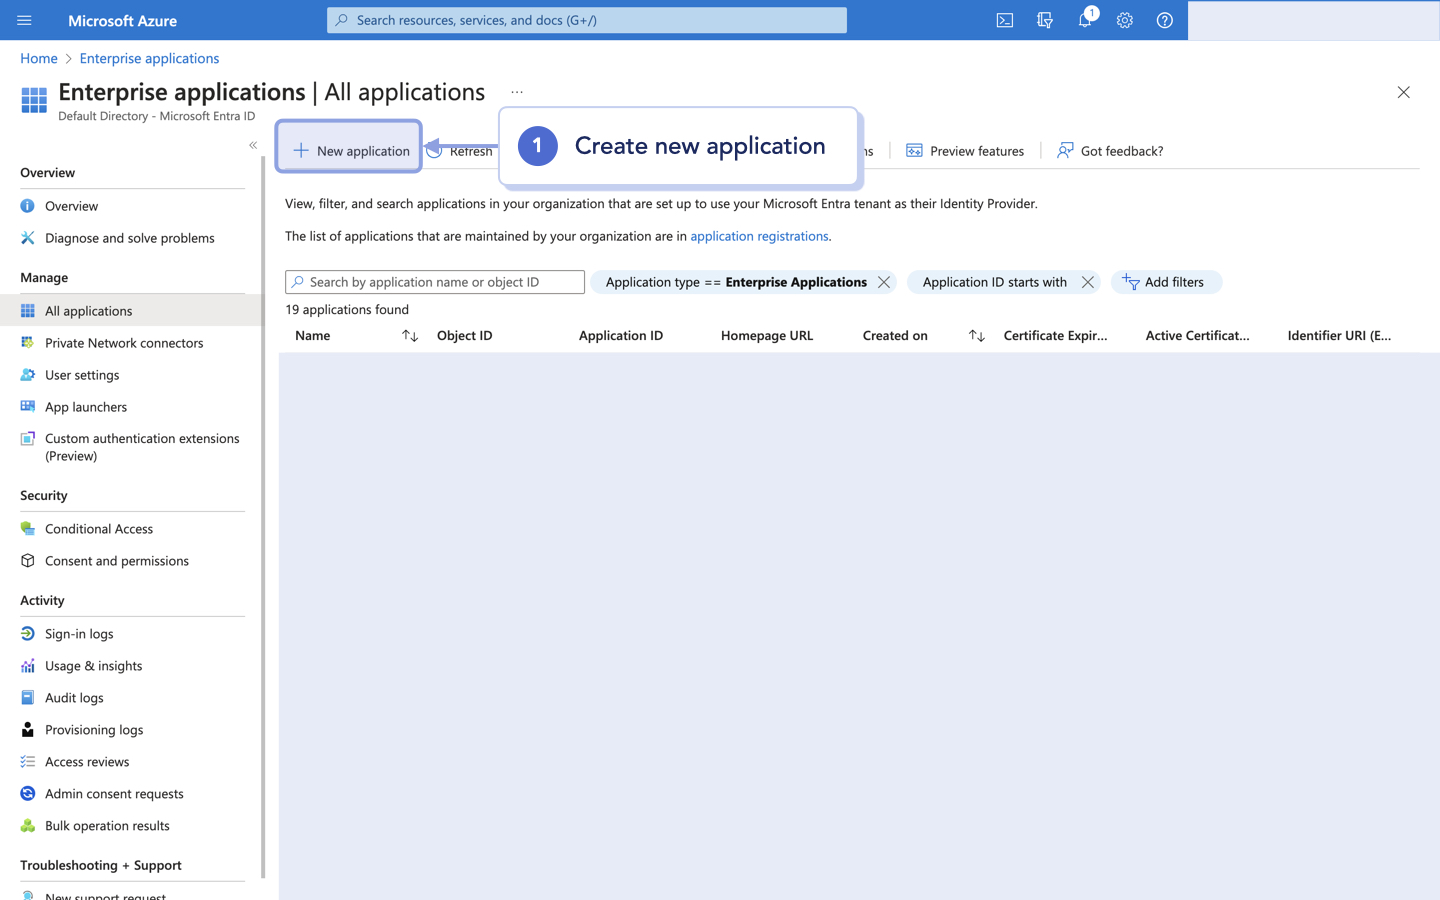Clear the Application ID starts with filter
The width and height of the screenshot is (1440, 900).
(1087, 282)
